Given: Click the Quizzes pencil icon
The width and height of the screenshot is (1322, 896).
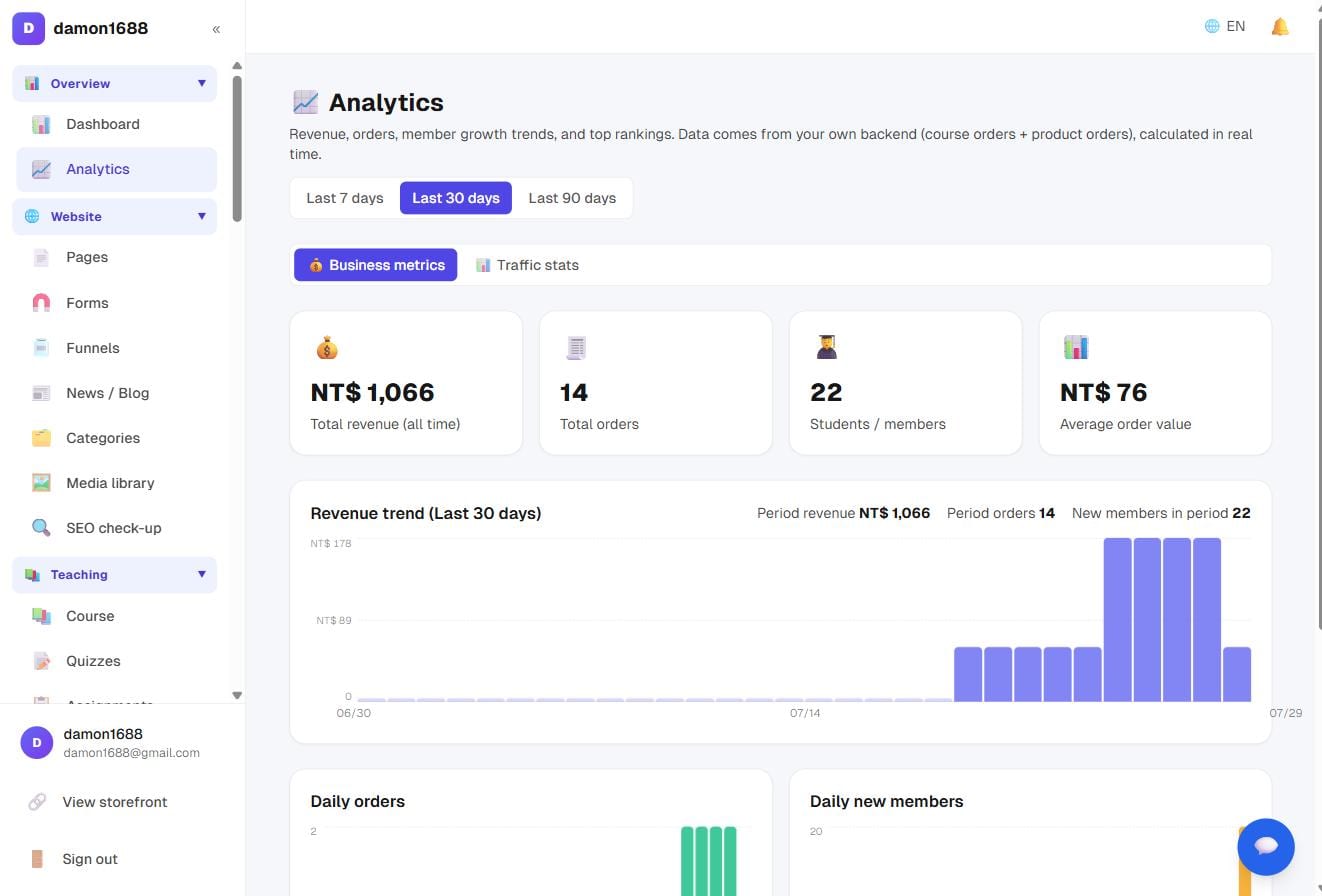Looking at the screenshot, I should (x=41, y=661).
